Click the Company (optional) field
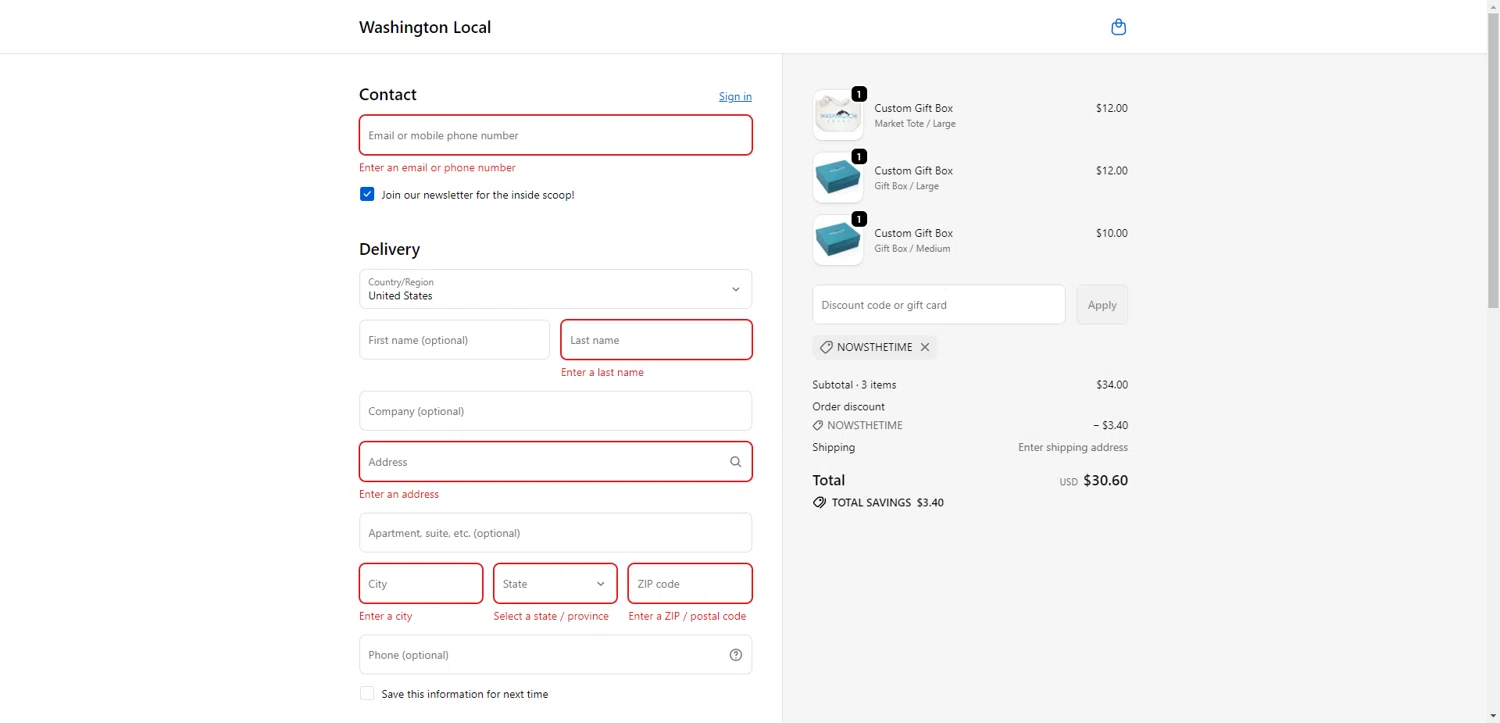The width and height of the screenshot is (1500, 723). click(x=555, y=411)
